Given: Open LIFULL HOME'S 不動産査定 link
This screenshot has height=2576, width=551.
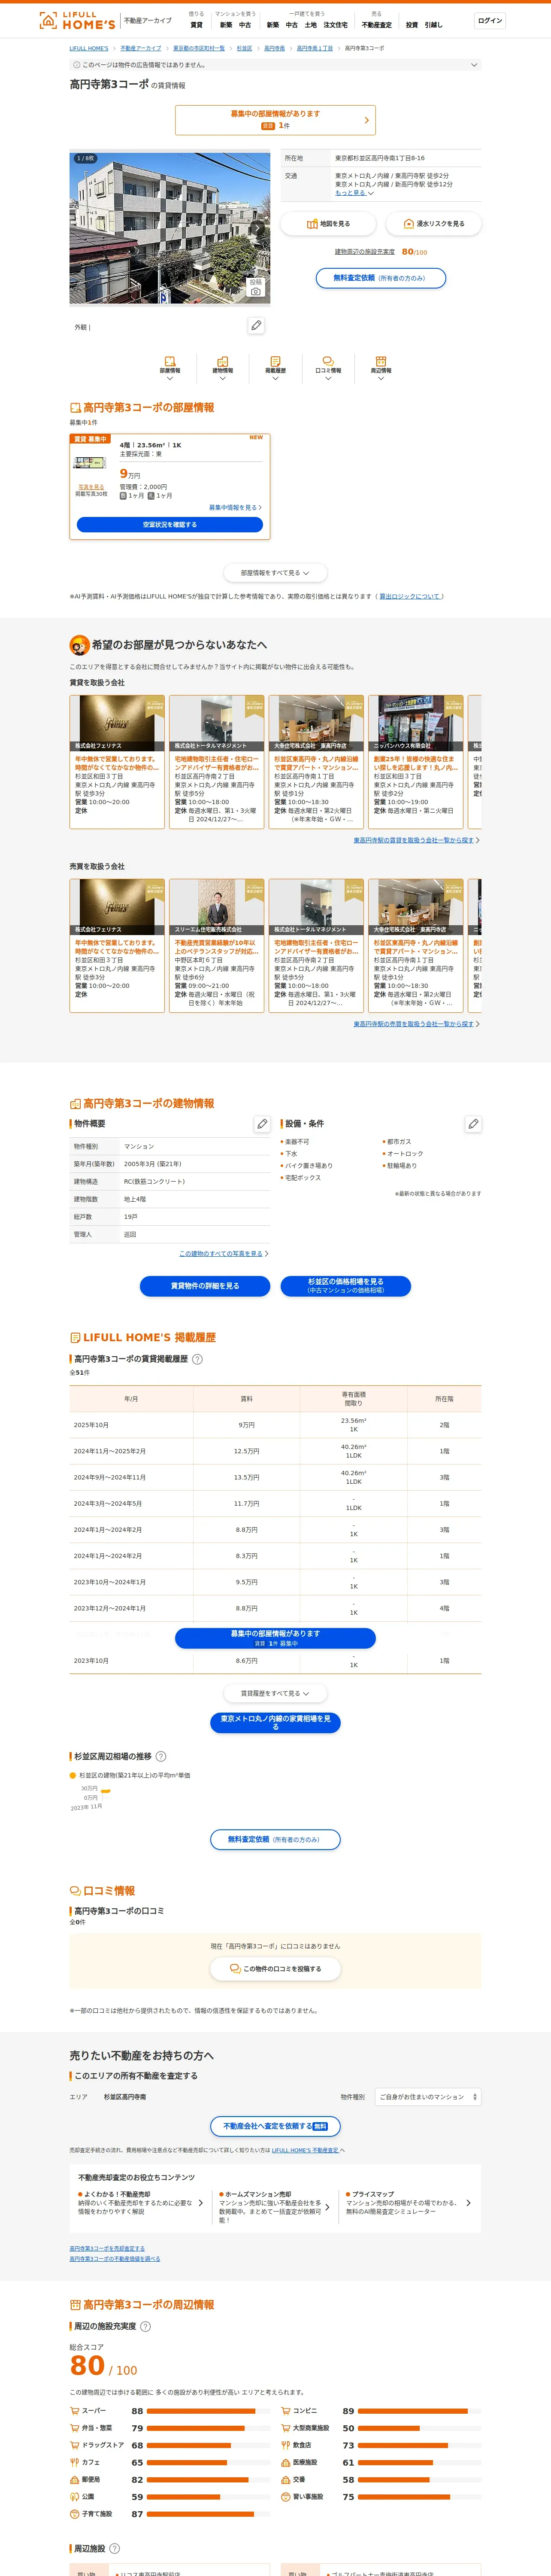Looking at the screenshot, I should 305,2150.
